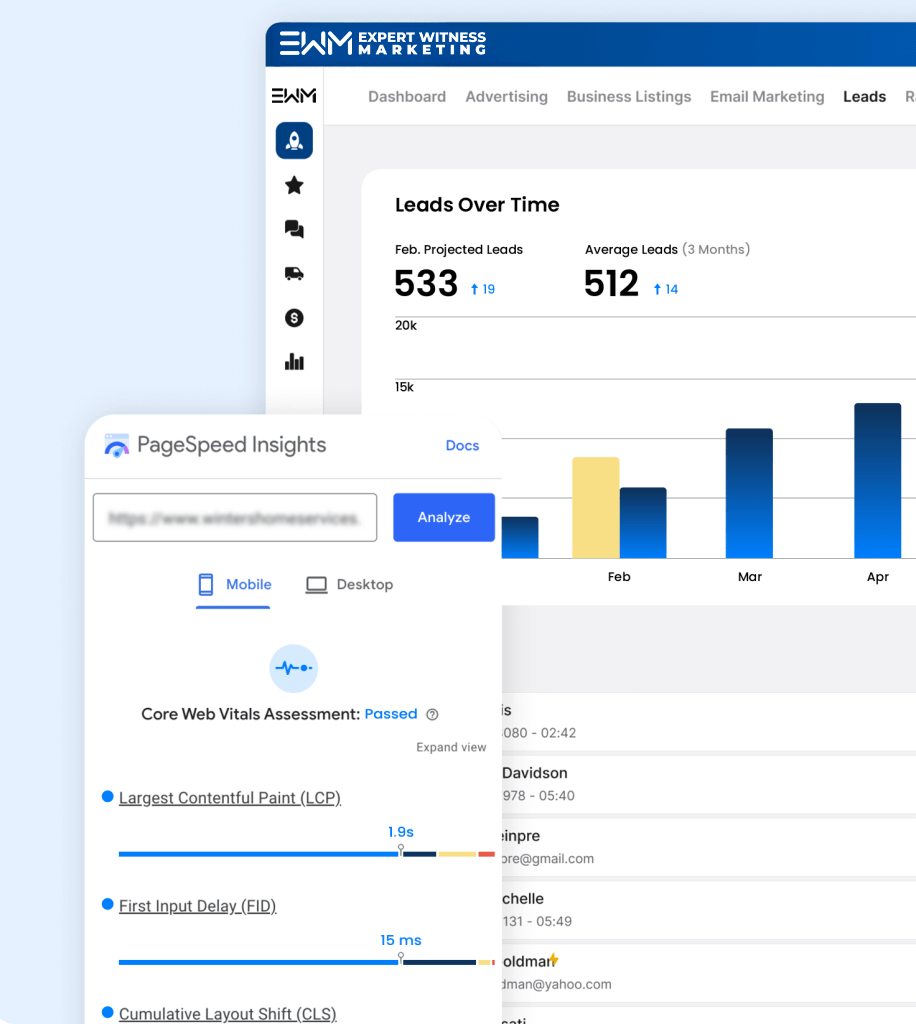Open the Dashboard menu item
Image resolution: width=916 pixels, height=1024 pixels.
click(x=407, y=97)
